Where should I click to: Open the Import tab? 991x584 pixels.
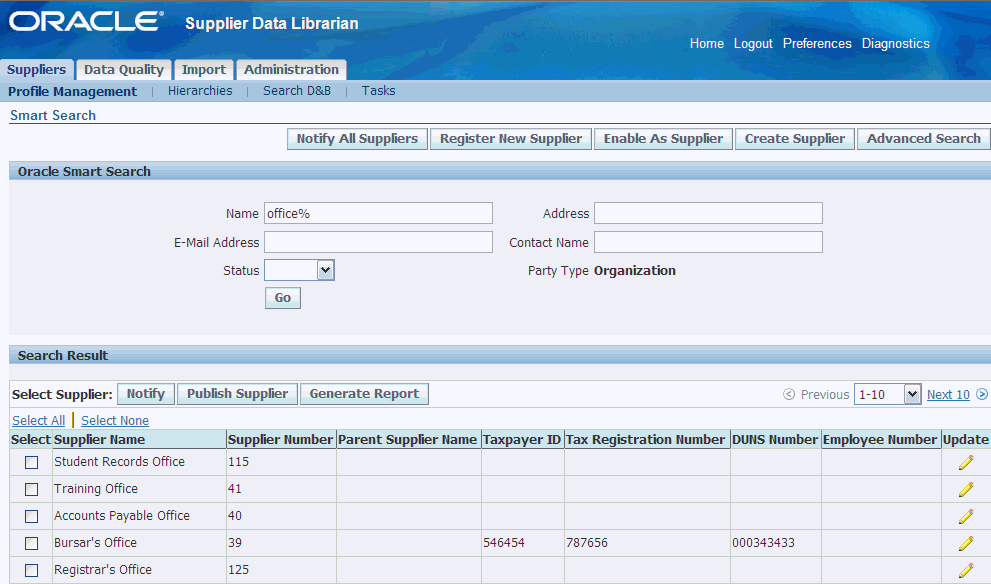pyautogui.click(x=204, y=70)
